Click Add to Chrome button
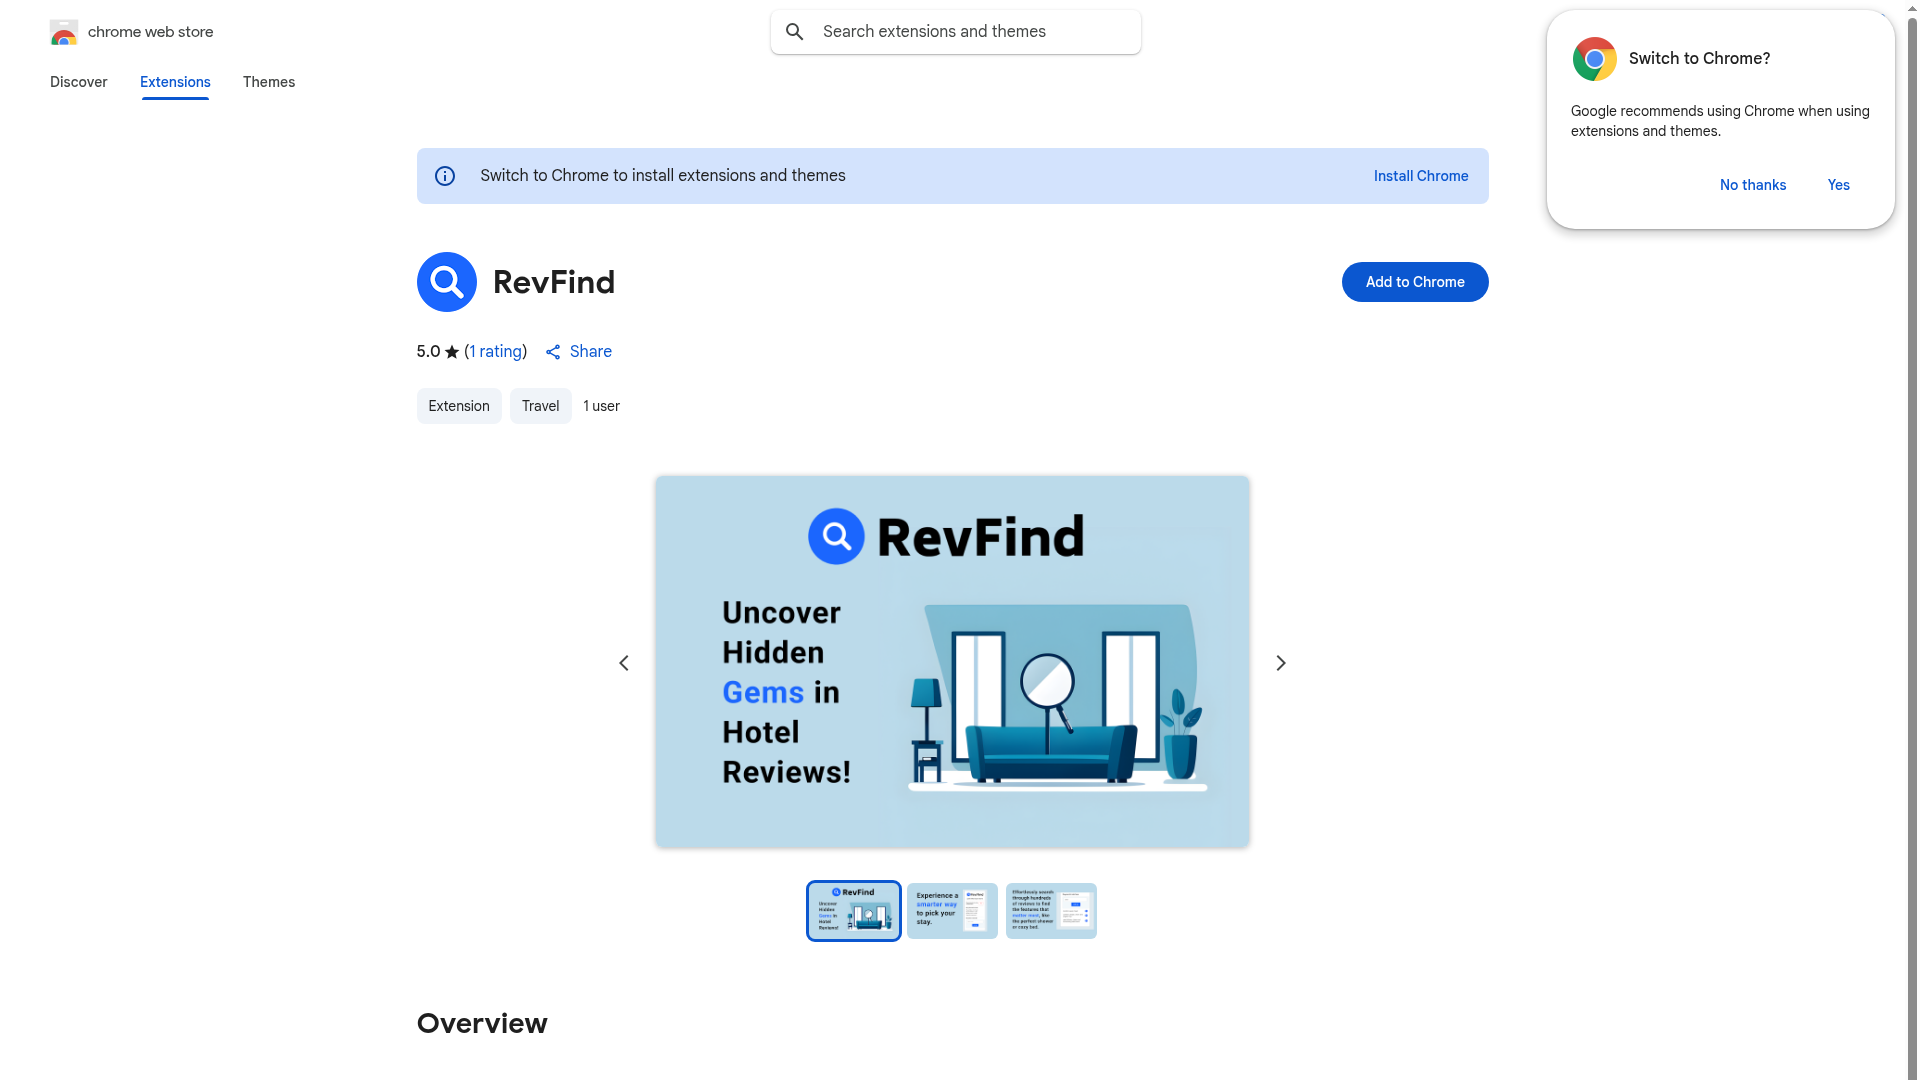Viewport: 1920px width, 1080px height. point(1415,282)
